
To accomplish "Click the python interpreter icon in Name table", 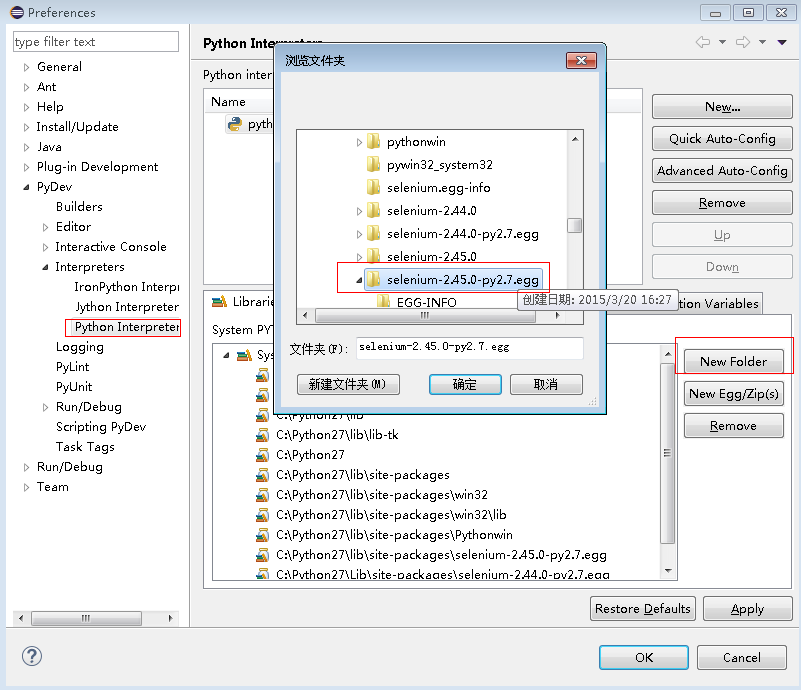I will [235, 124].
